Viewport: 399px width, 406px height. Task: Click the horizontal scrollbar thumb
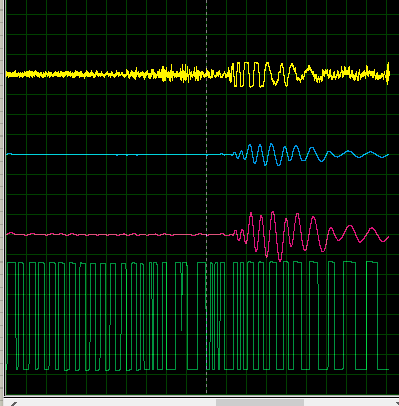[x=260, y=403]
